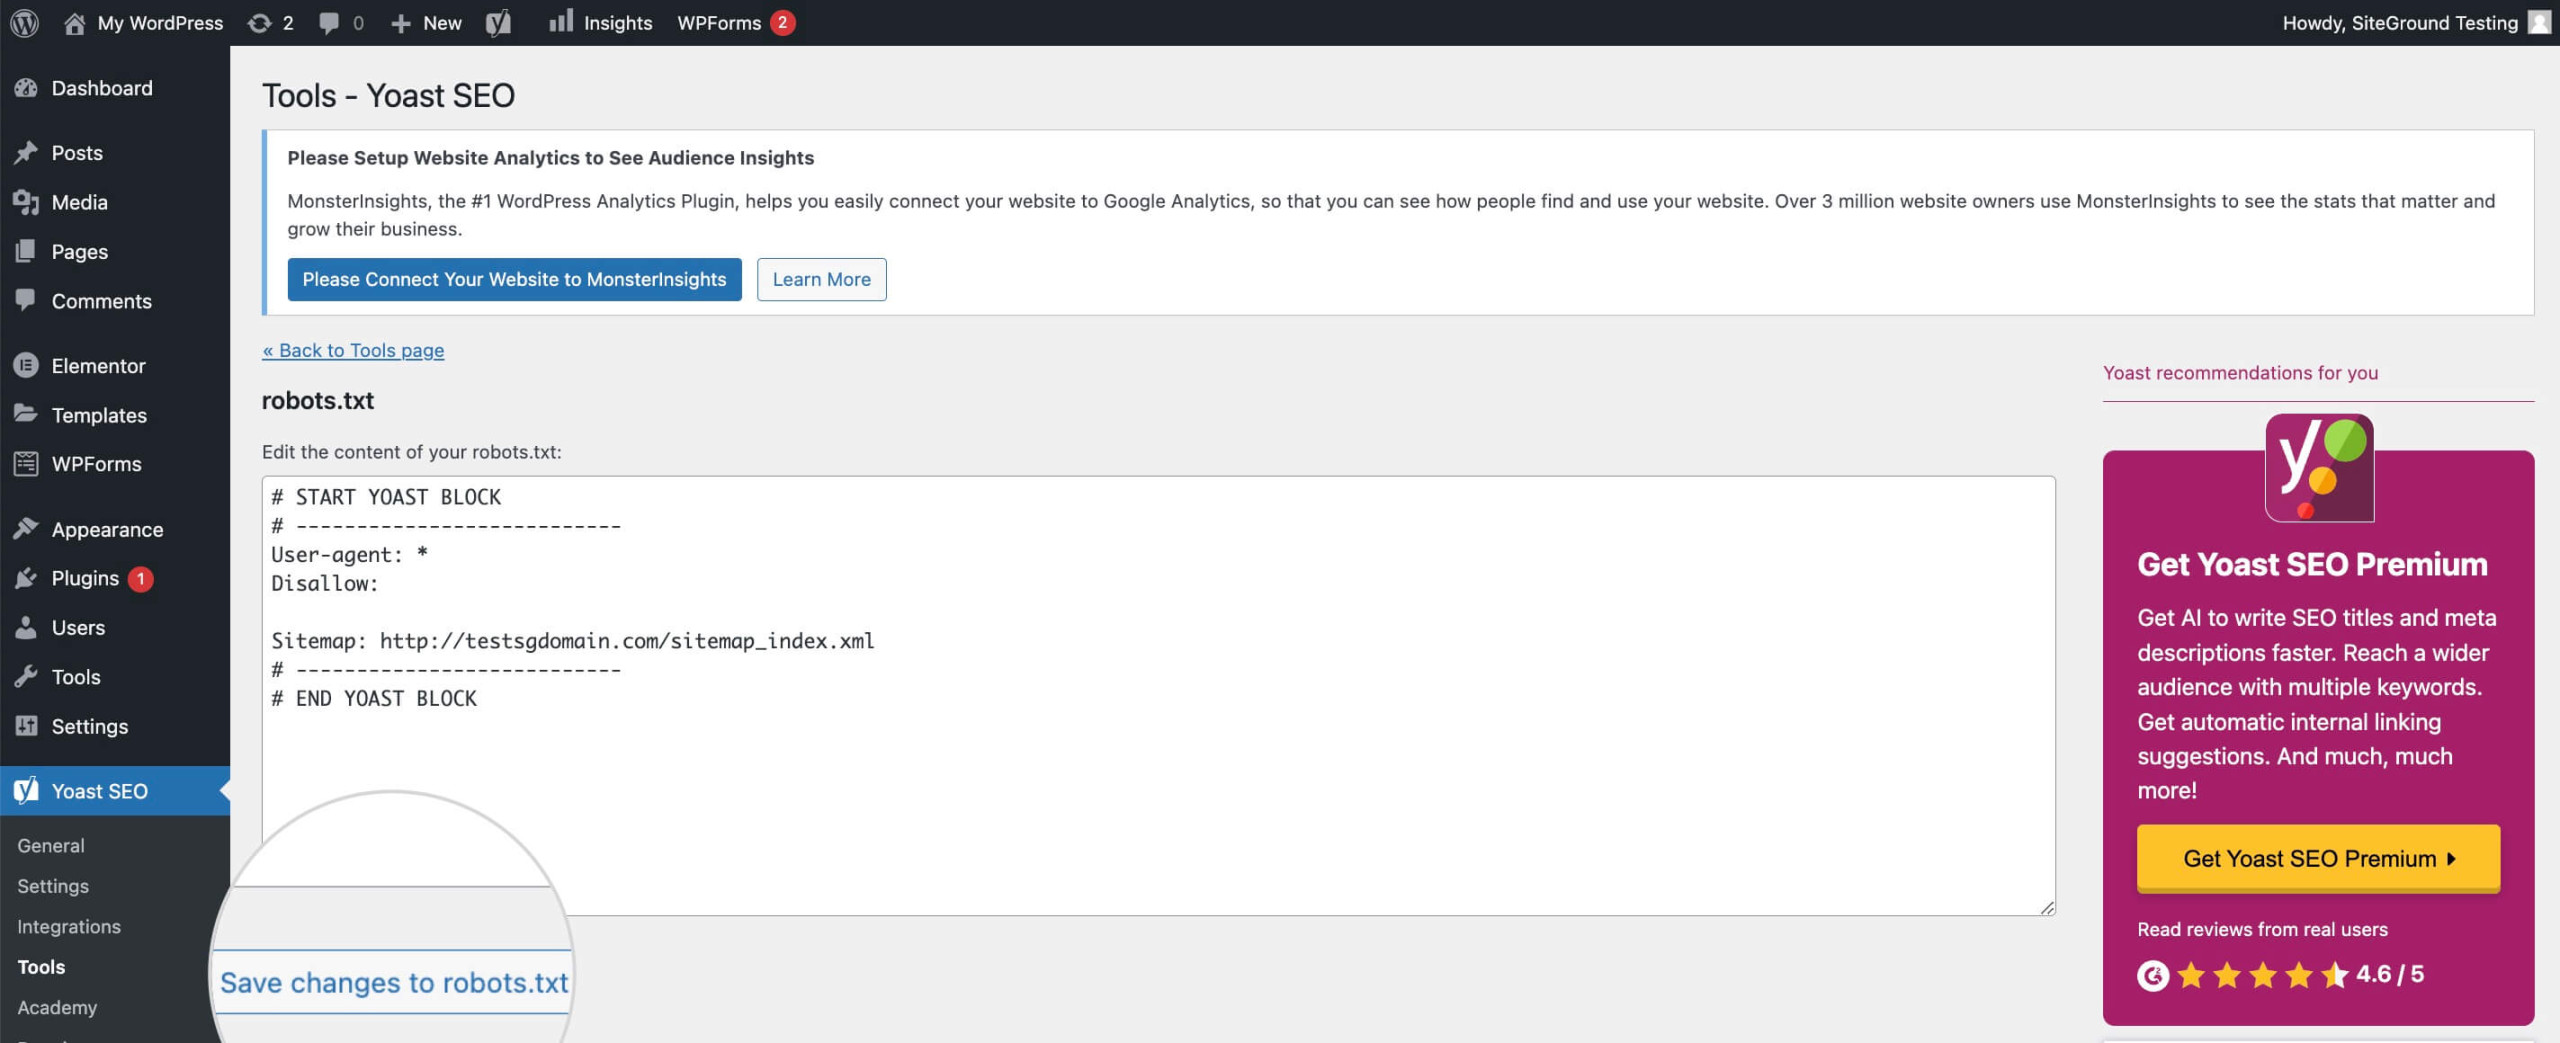
Task: Open Read reviews from real users link
Action: [x=2262, y=929]
